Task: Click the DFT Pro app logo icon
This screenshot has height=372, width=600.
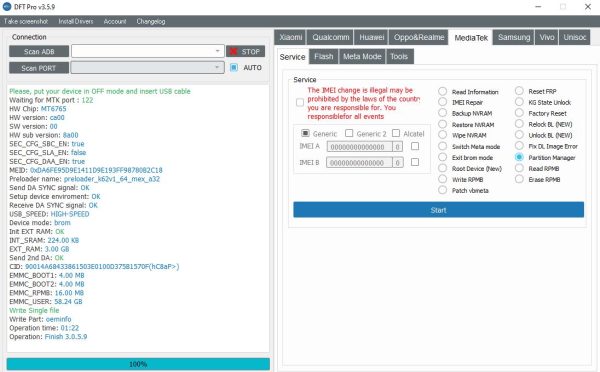Action: coord(7,7)
